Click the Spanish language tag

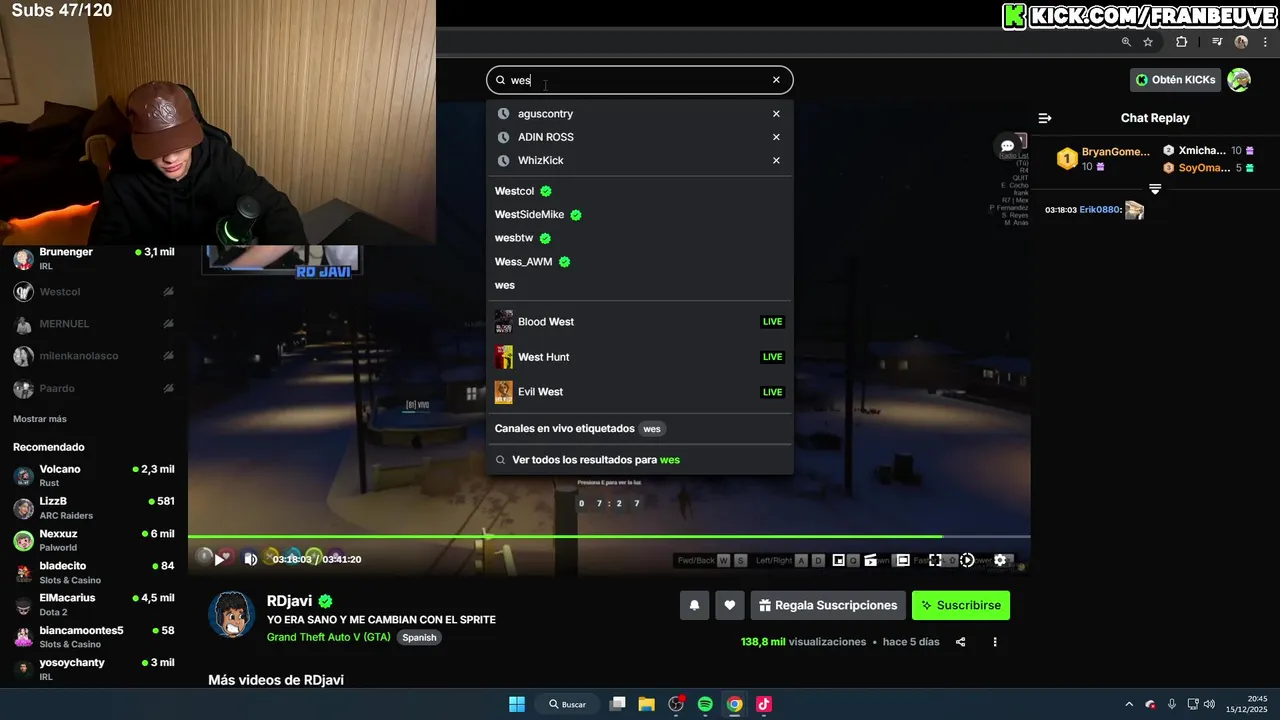pyautogui.click(x=420, y=637)
